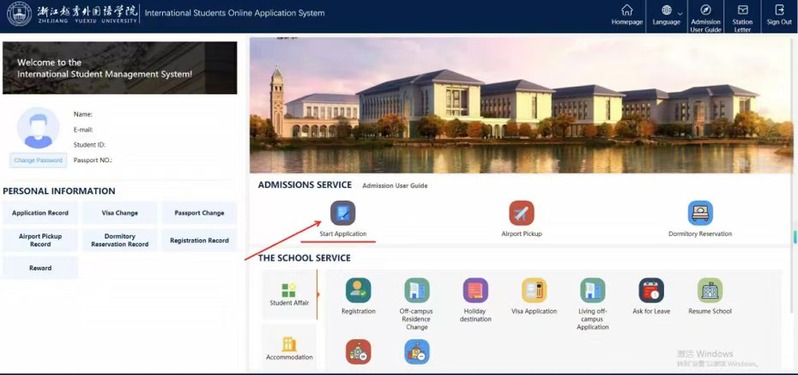
Task: Open the Visa Application icon
Action: point(534,291)
